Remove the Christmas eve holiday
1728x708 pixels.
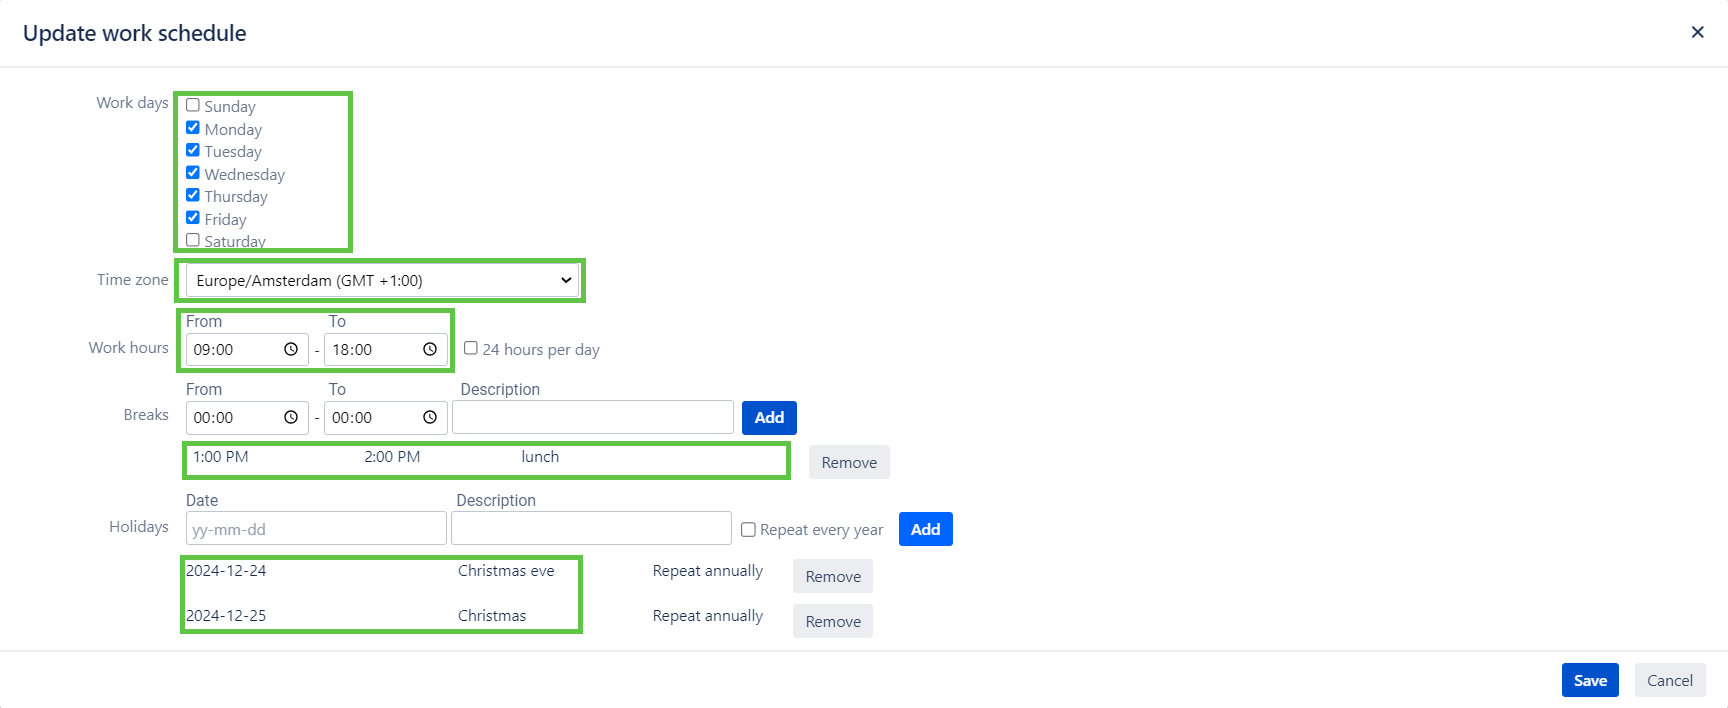click(833, 576)
